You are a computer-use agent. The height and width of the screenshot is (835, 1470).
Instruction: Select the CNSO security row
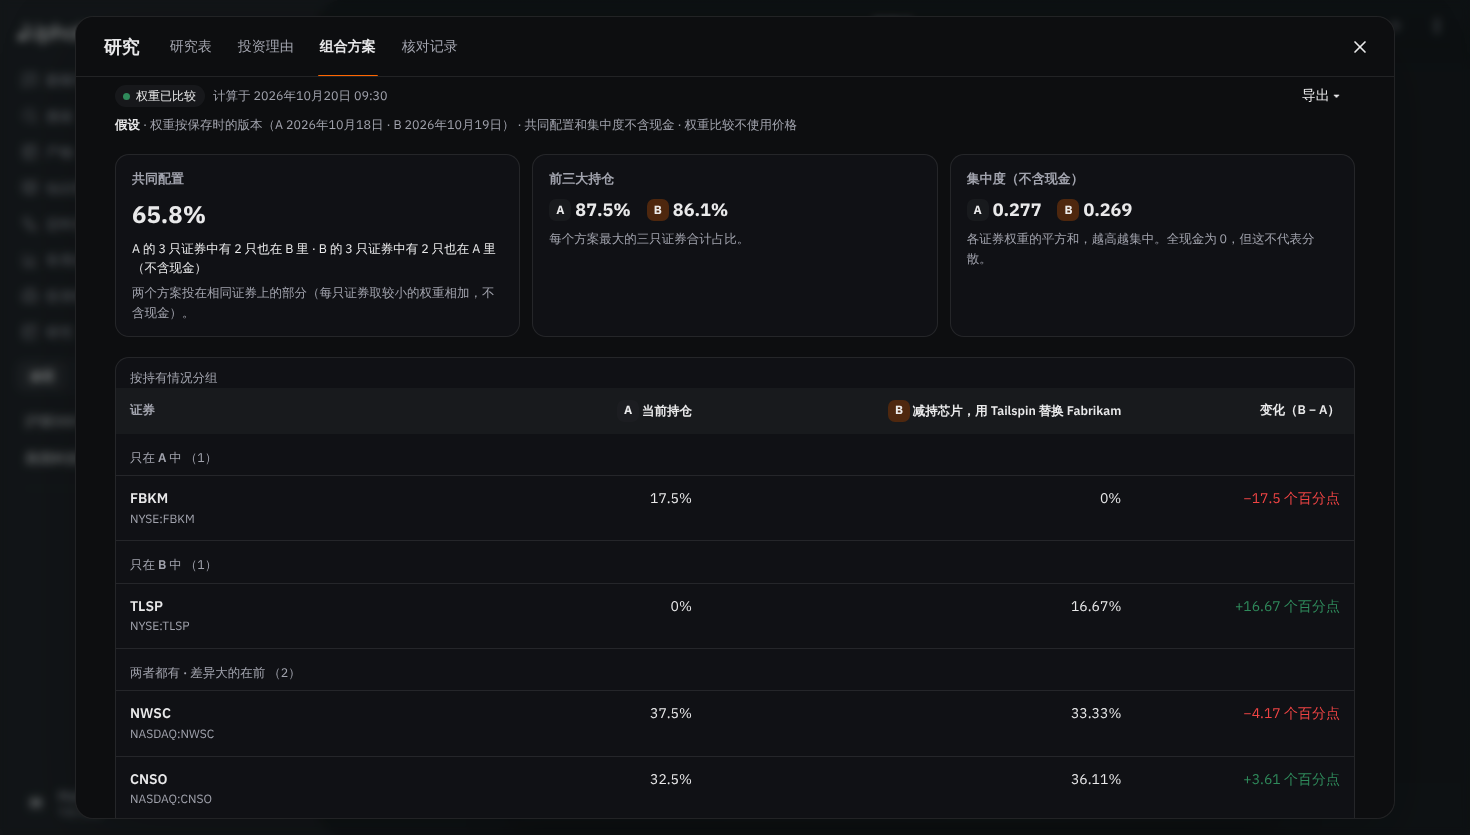(735, 788)
